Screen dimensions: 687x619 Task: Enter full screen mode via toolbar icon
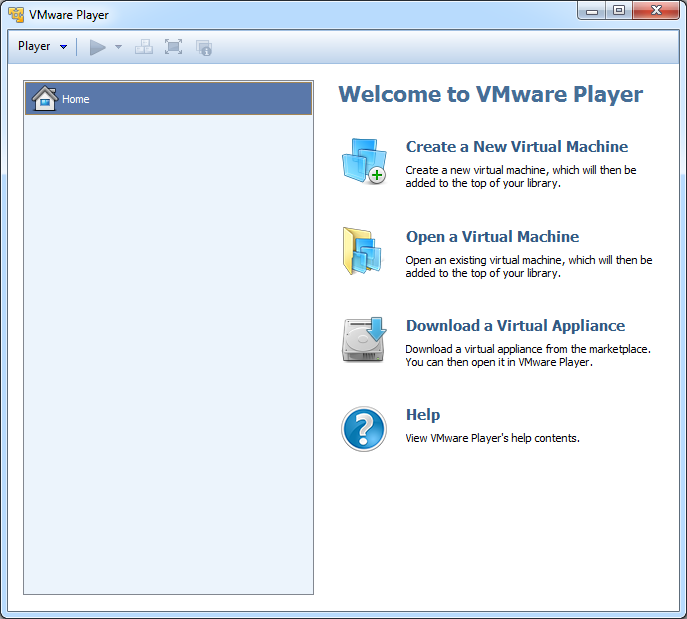pyautogui.click(x=174, y=47)
